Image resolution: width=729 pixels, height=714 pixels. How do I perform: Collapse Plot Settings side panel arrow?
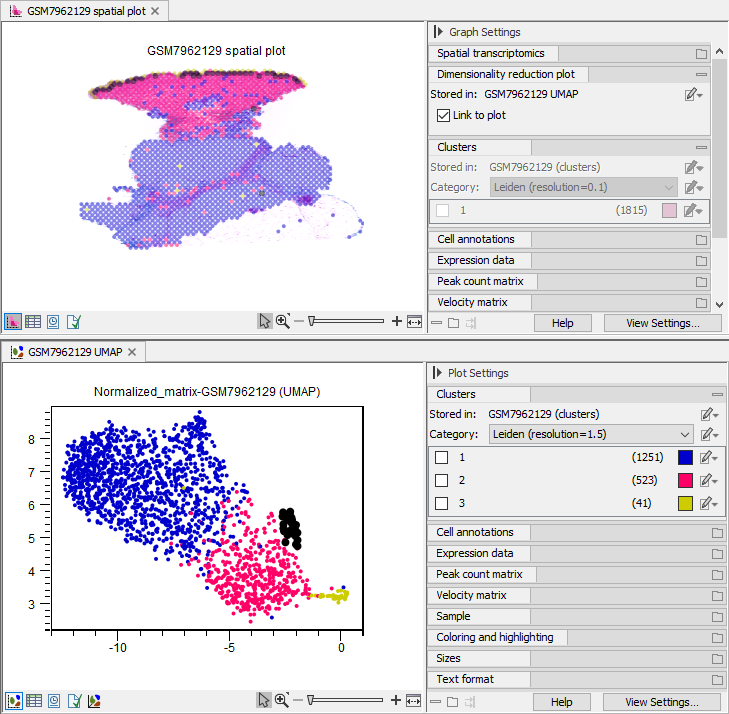[437, 372]
